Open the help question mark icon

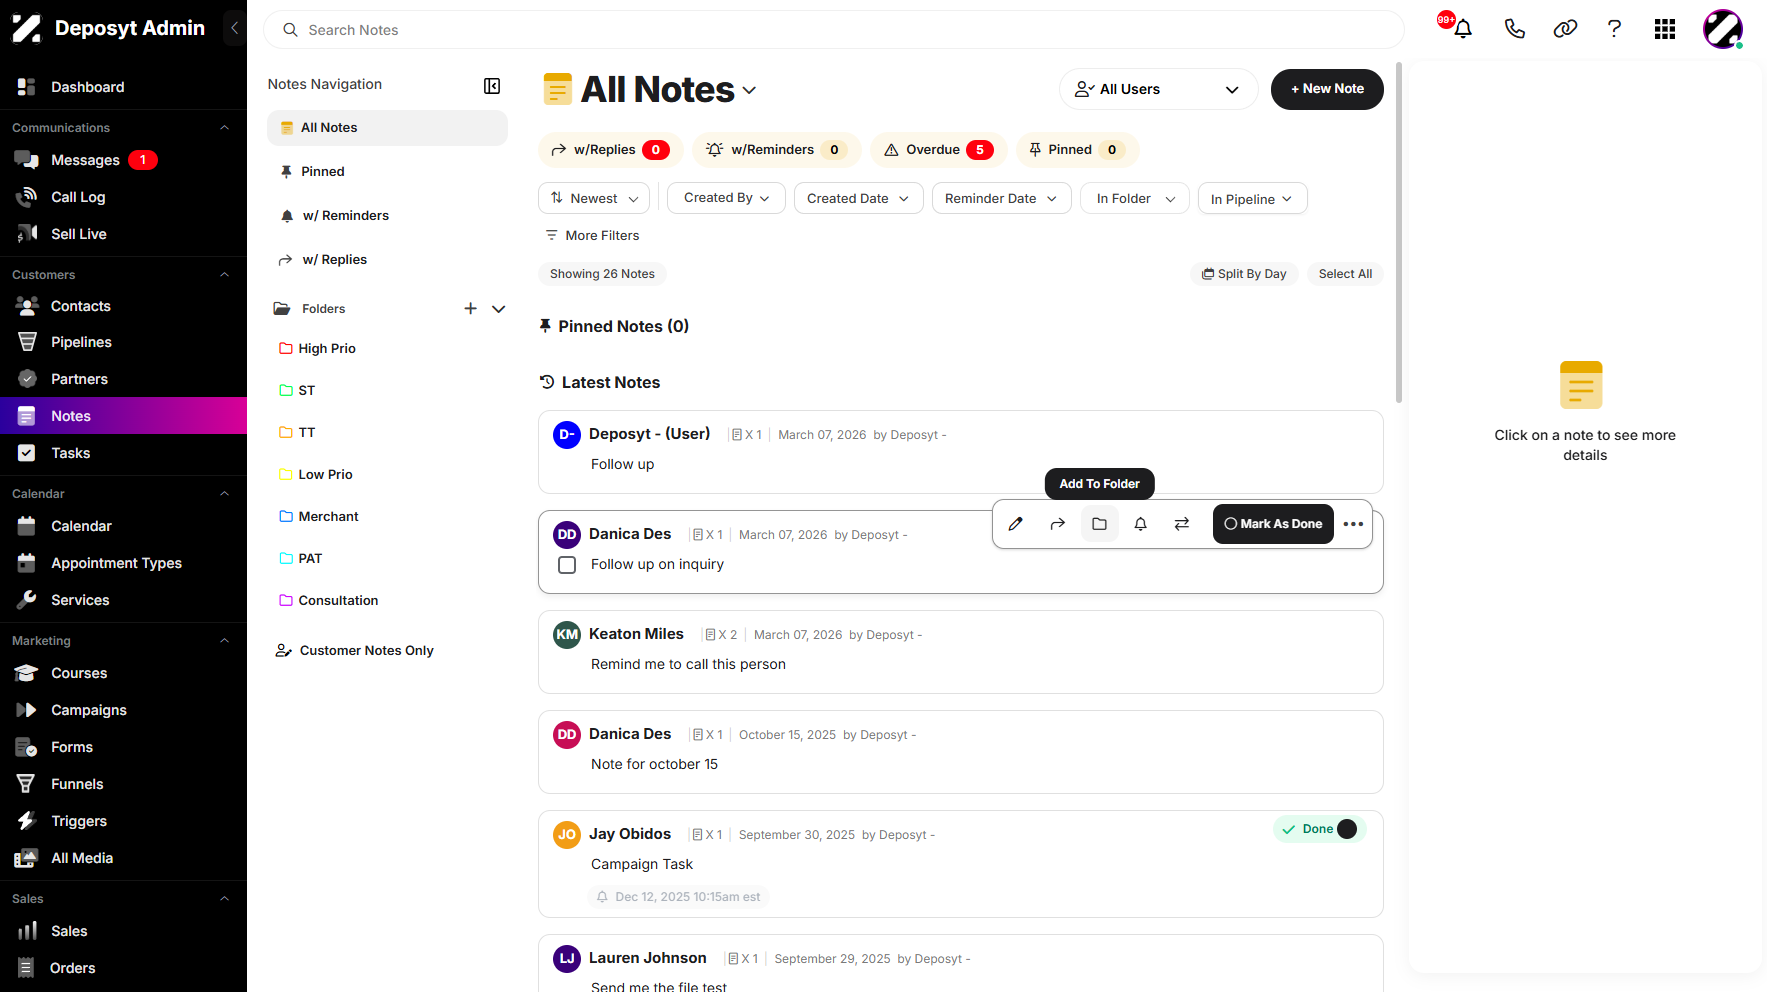1614,29
